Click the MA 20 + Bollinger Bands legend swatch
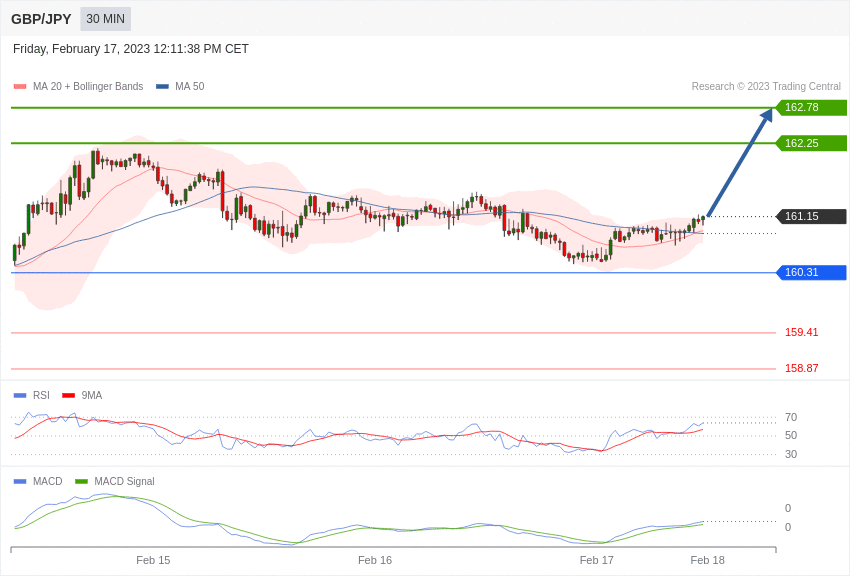 click(20, 87)
